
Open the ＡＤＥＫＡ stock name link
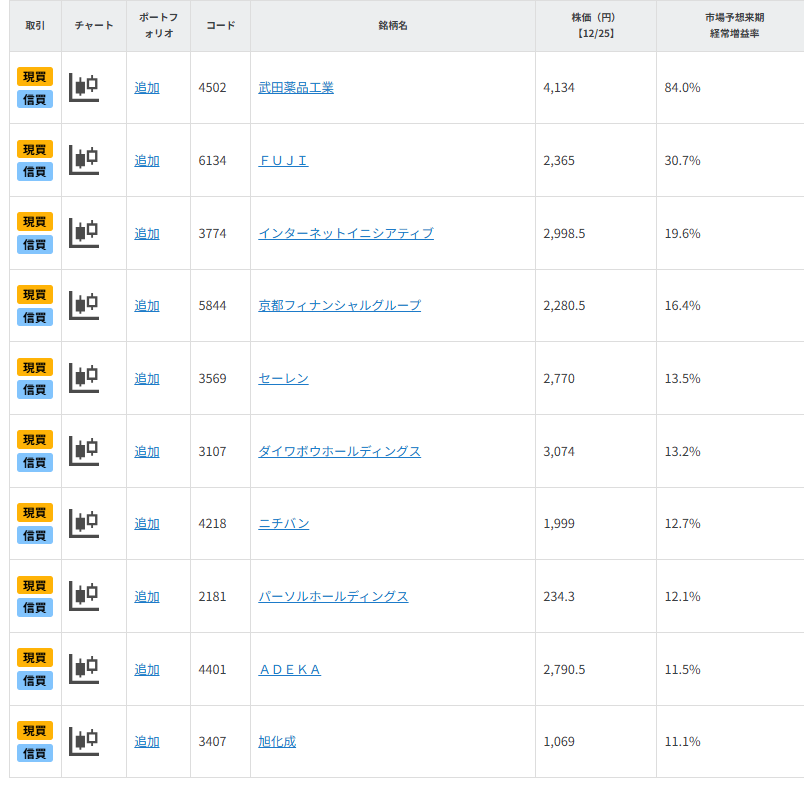[290, 670]
